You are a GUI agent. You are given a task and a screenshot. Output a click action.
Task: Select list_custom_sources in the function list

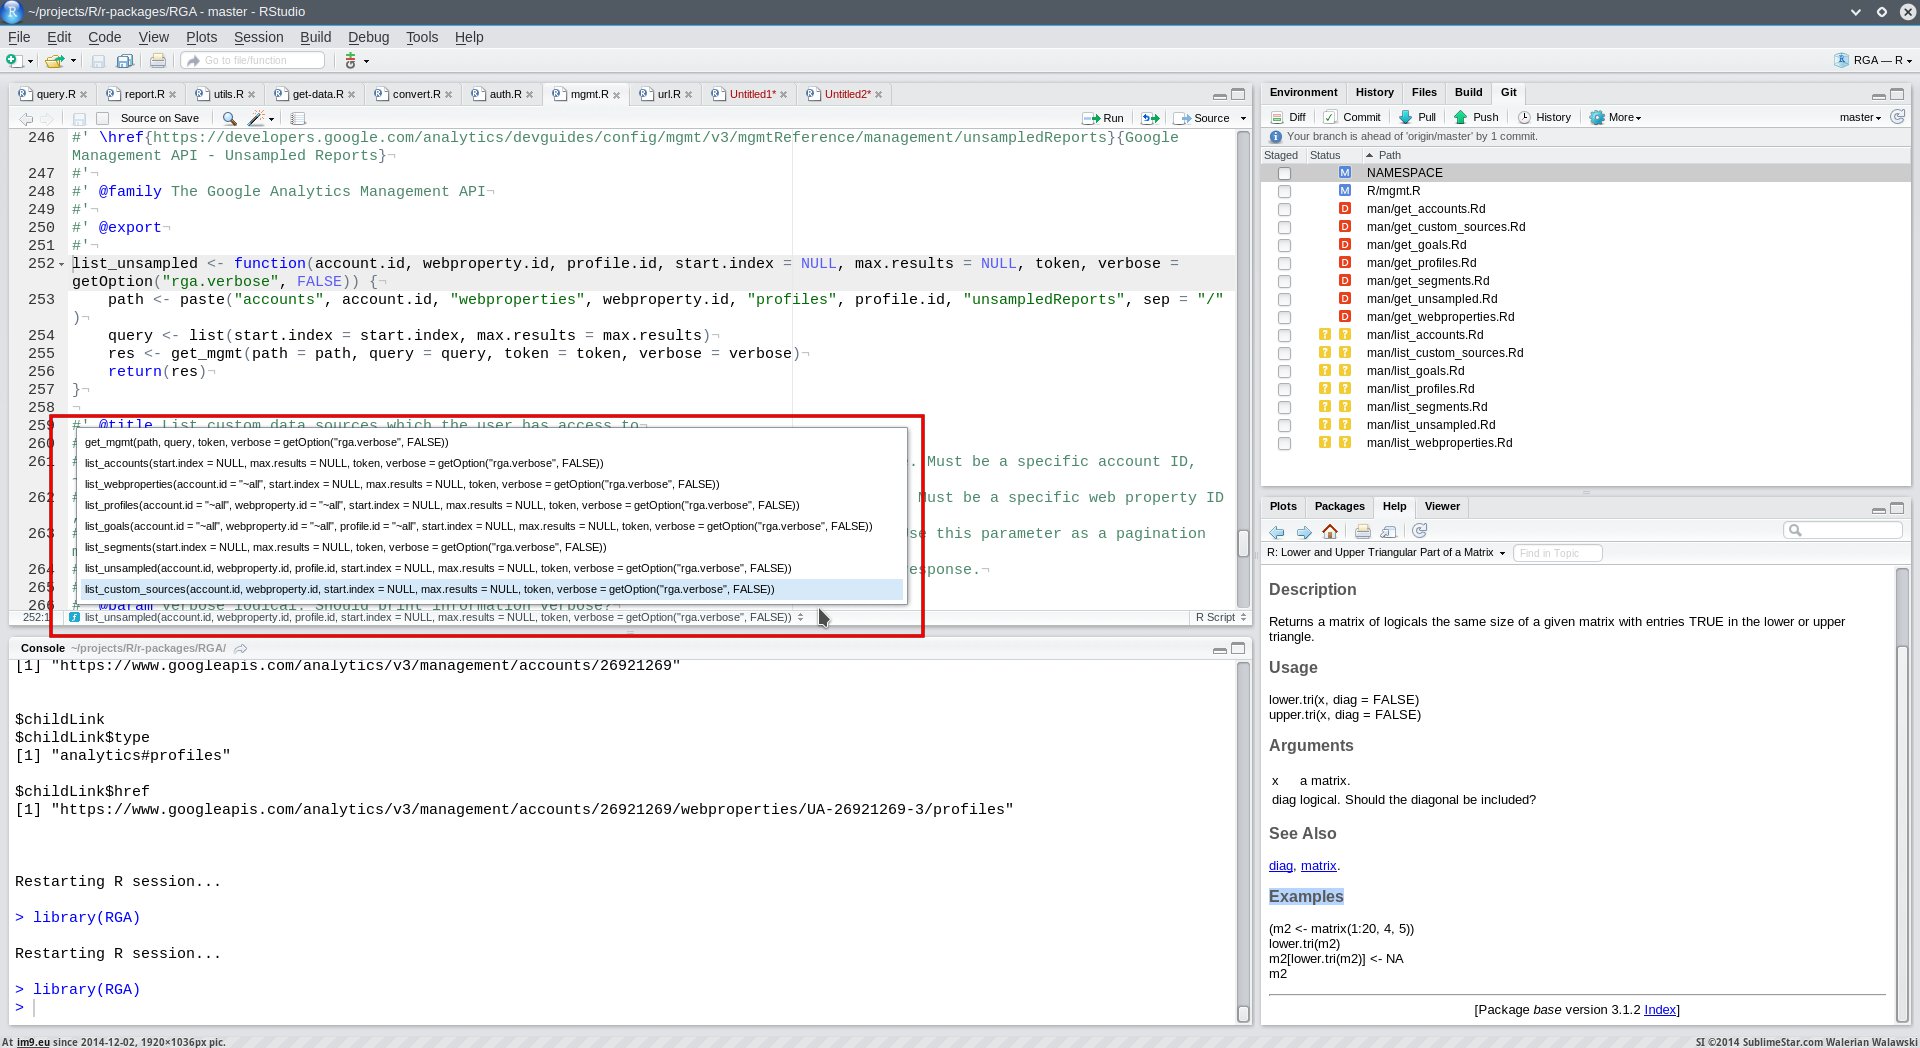coord(492,589)
